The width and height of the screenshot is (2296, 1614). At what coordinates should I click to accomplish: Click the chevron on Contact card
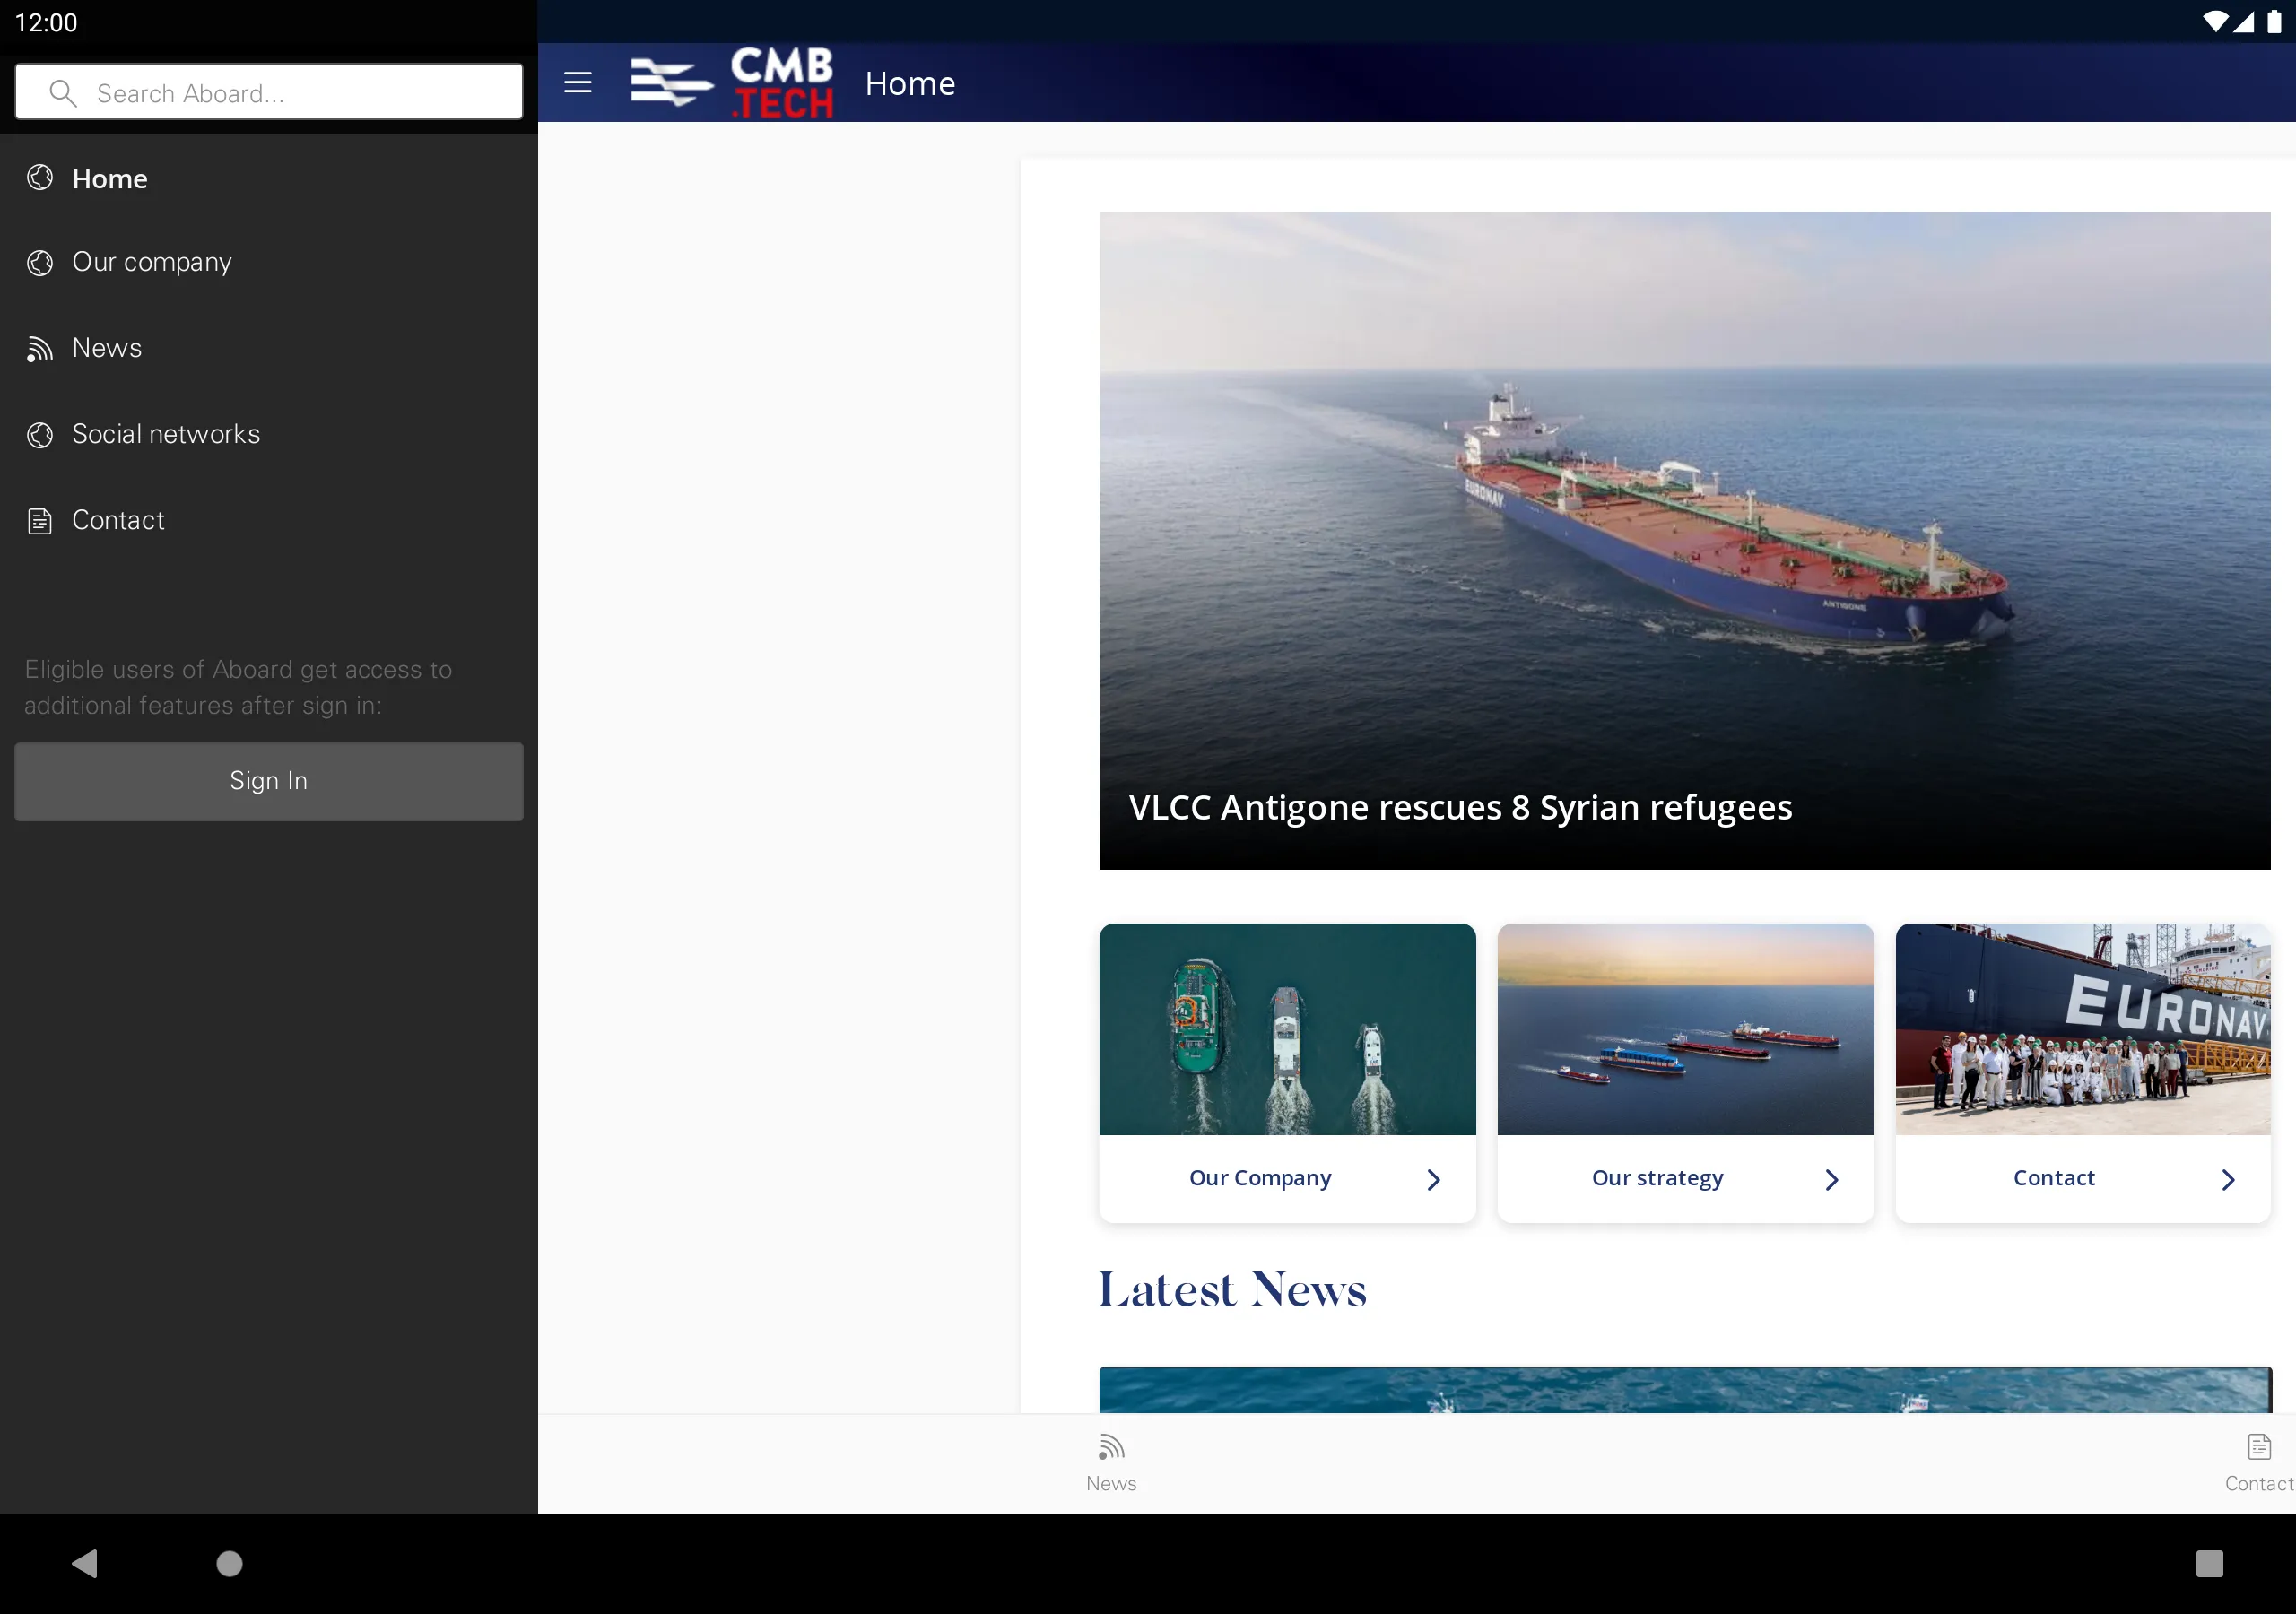(2227, 1179)
